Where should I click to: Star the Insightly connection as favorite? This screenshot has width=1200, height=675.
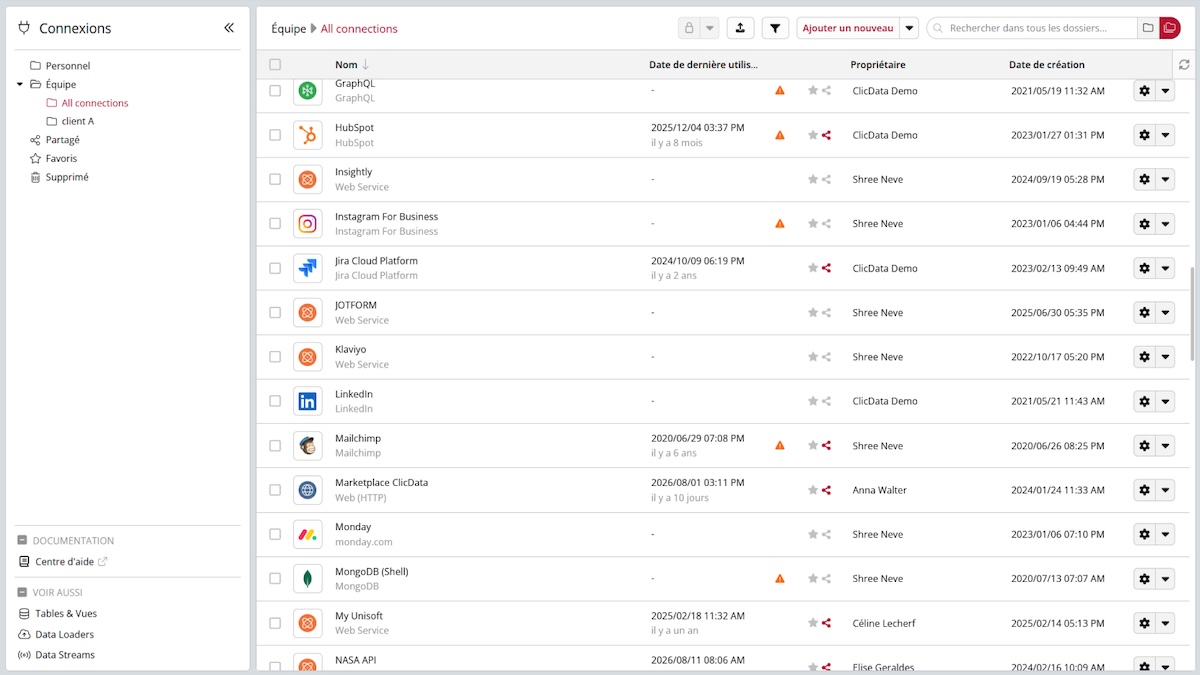coord(813,180)
